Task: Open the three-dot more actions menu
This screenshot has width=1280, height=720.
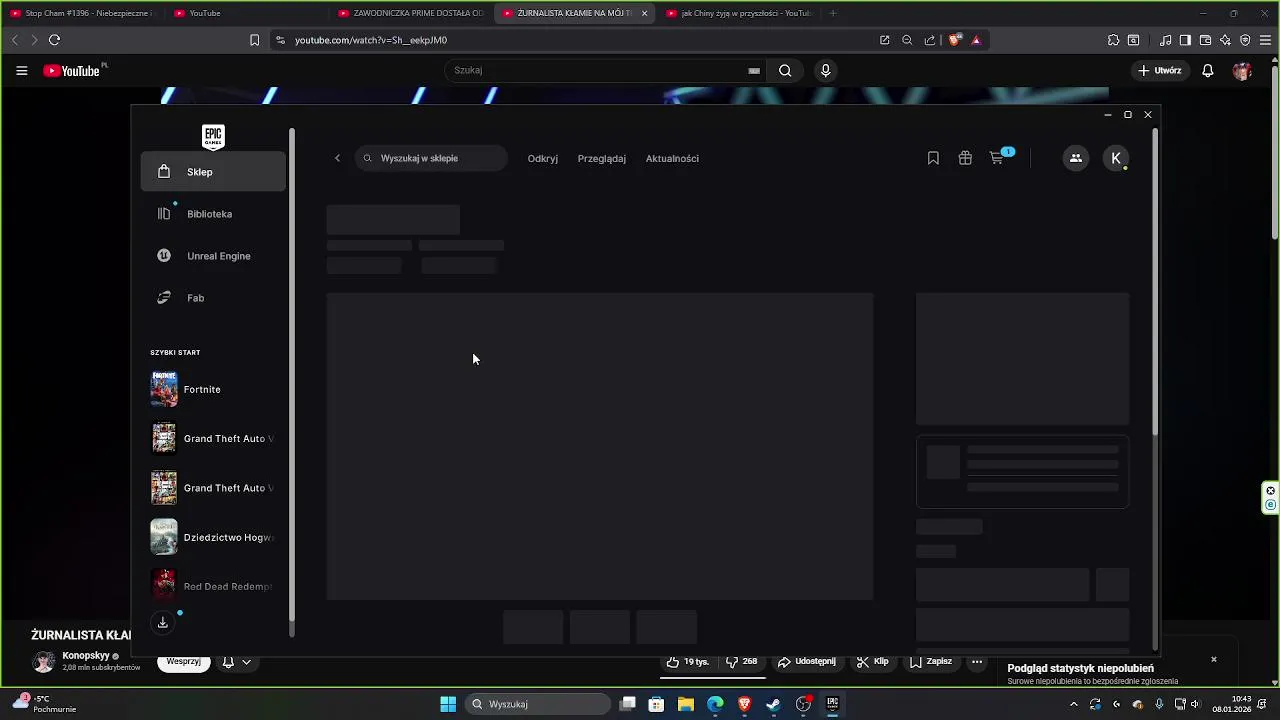Action: 977,662
